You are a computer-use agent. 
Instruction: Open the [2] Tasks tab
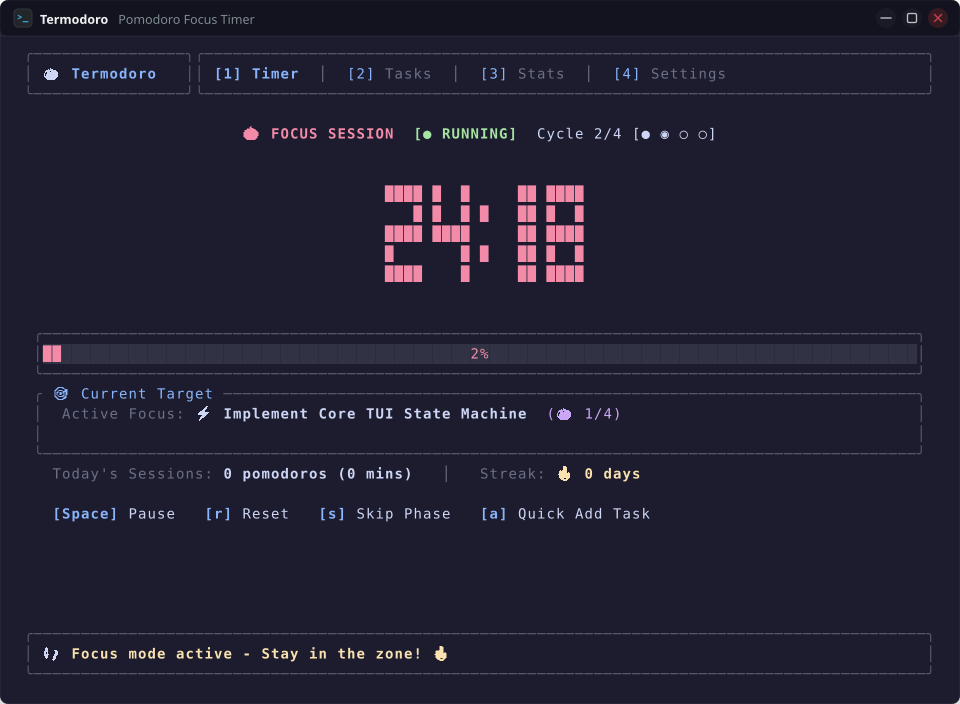(x=389, y=74)
